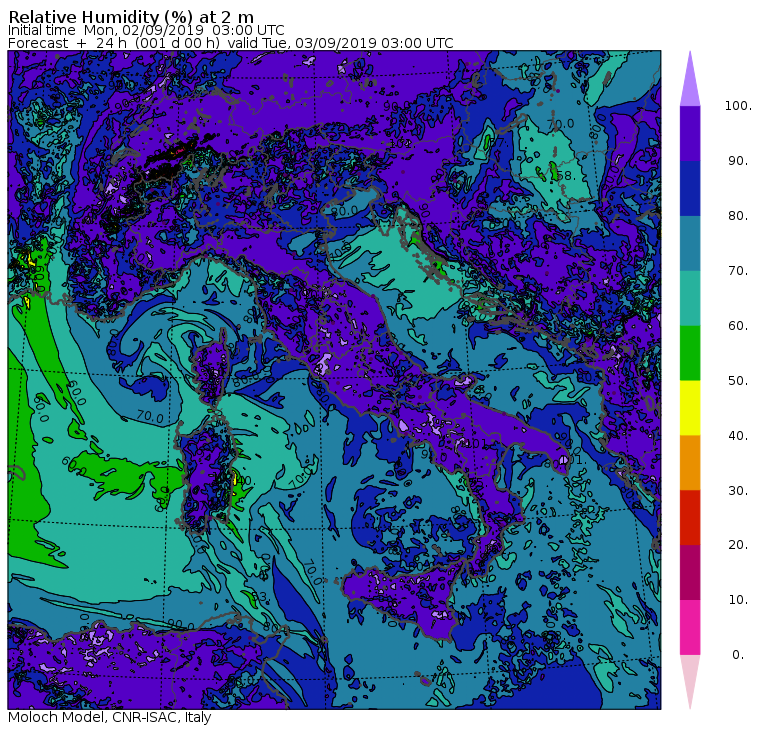Image resolution: width=760 pixels, height=731 pixels.
Task: Click the '80.' legend label
Action: click(x=738, y=216)
